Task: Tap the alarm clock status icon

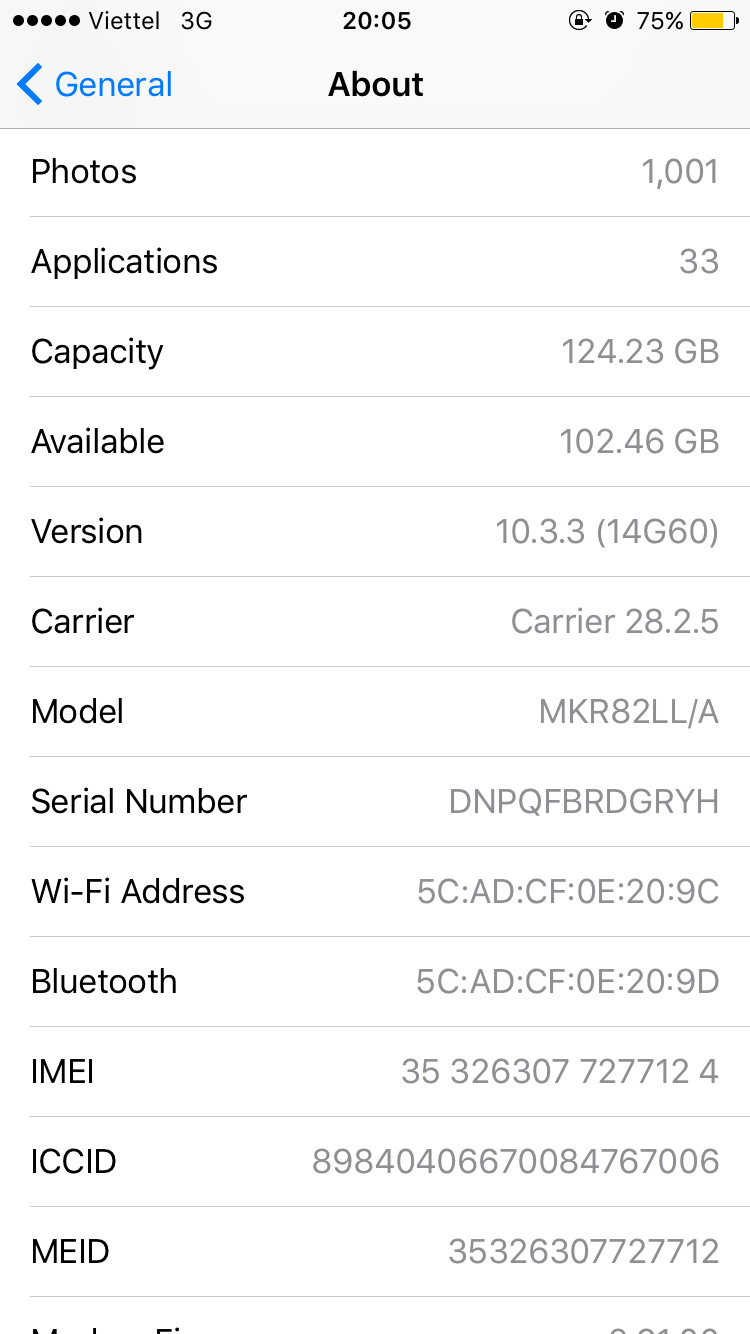Action: pos(614,21)
